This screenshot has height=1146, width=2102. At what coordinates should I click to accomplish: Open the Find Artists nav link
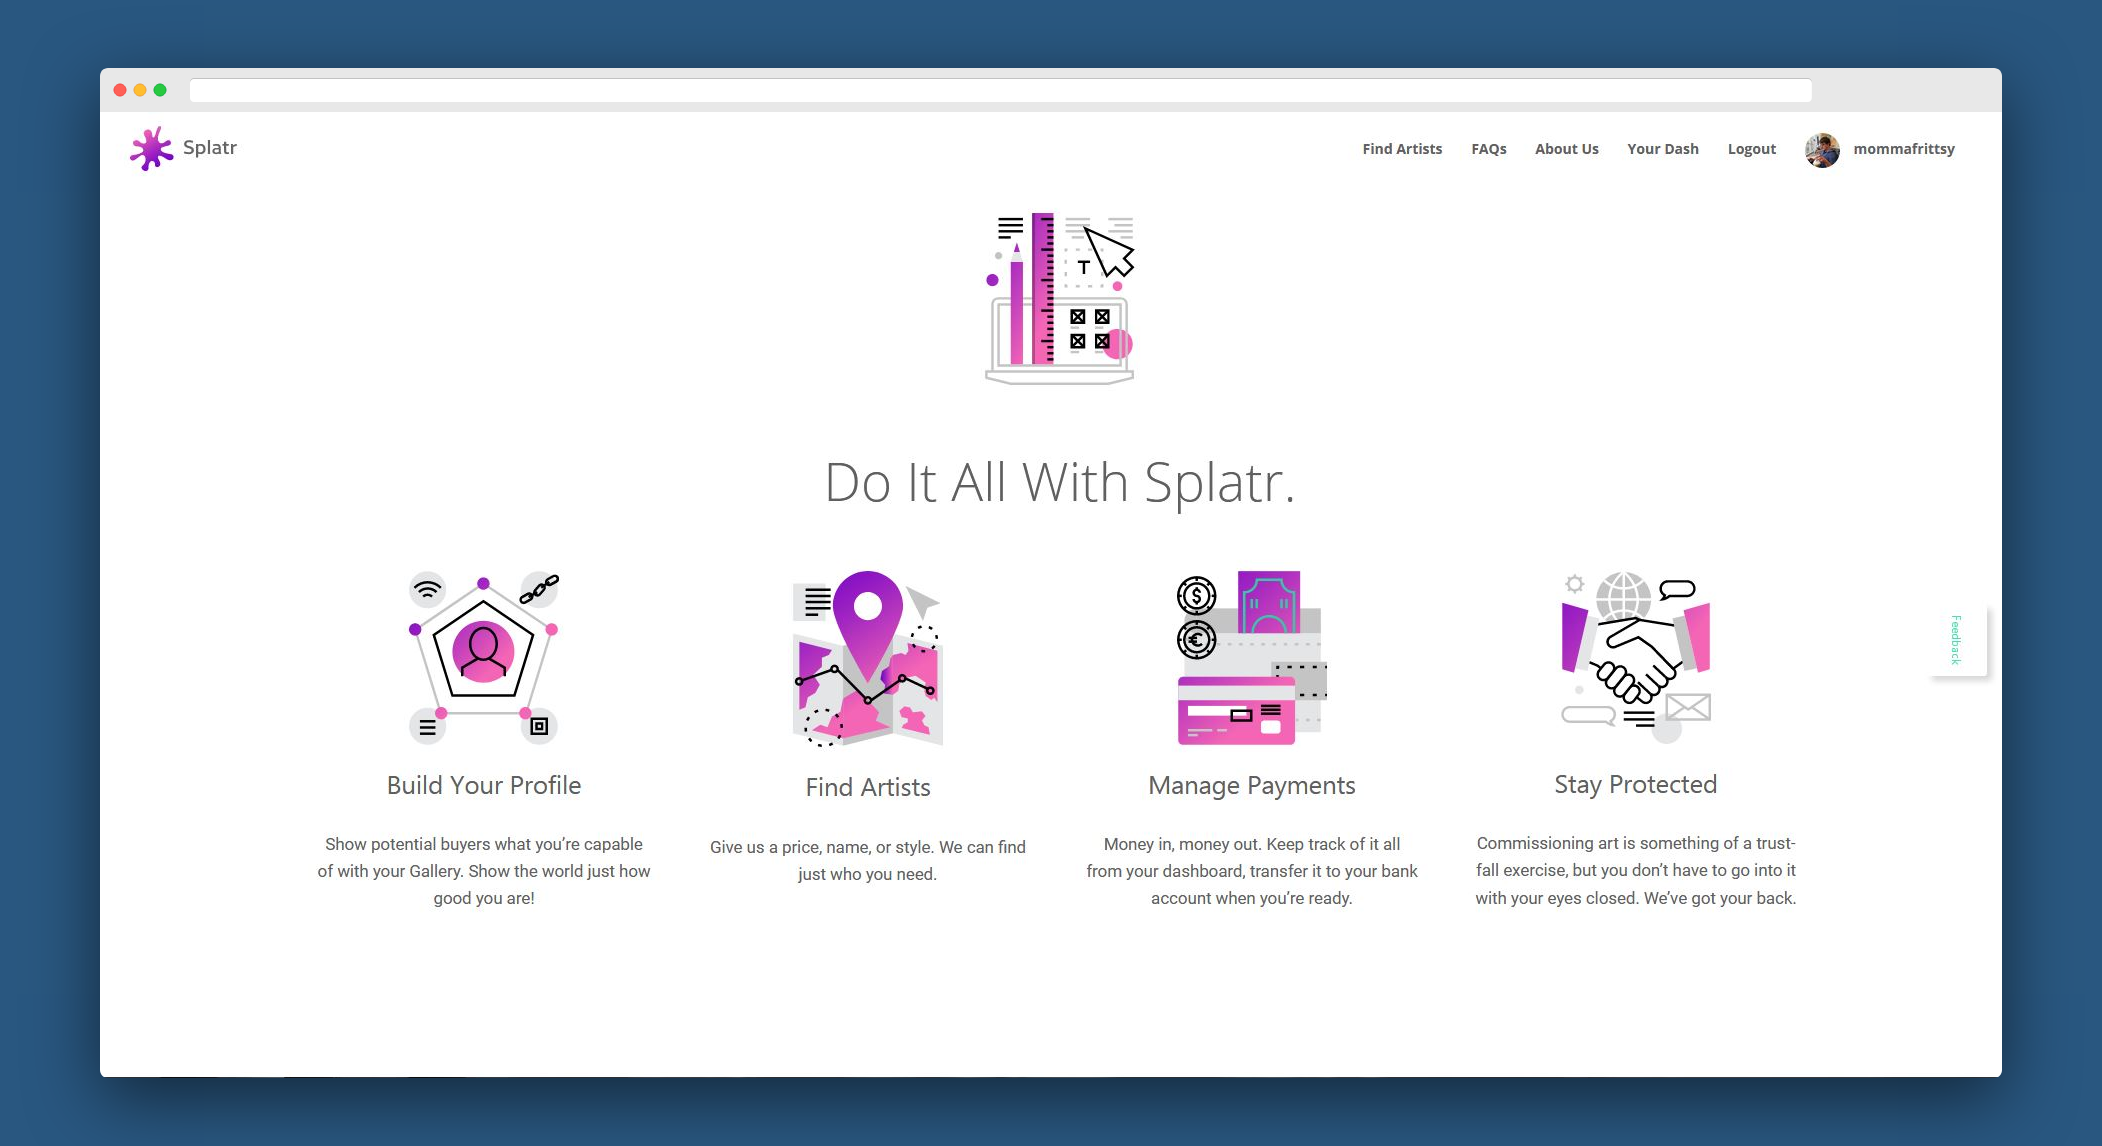[x=1402, y=149]
